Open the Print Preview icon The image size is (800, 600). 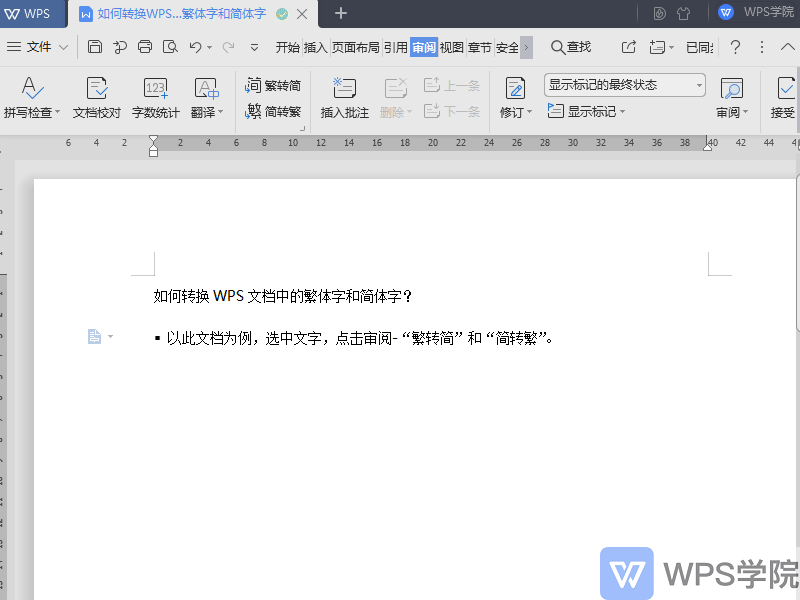click(170, 47)
